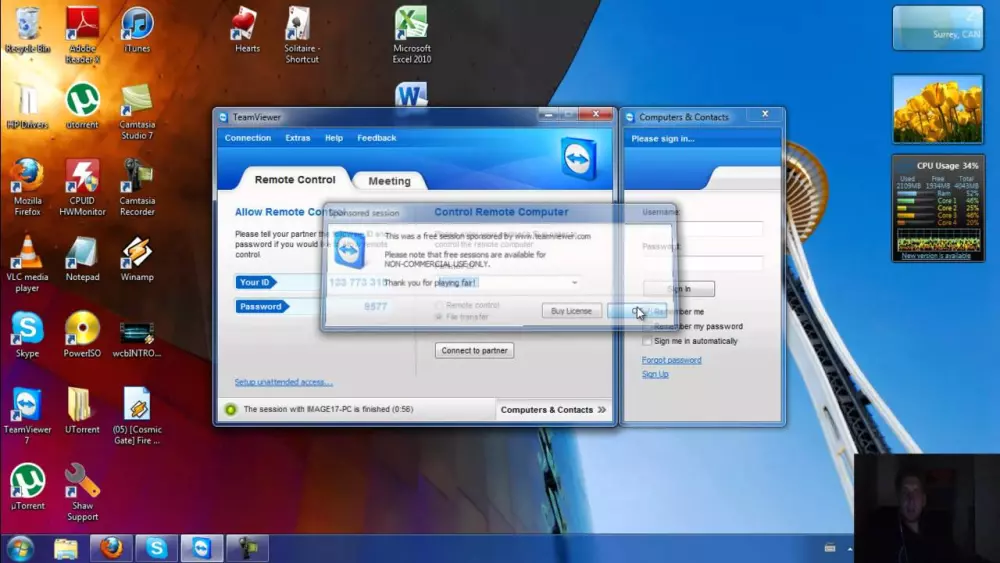Select the Solitaire shortcut icon
Image resolution: width=1000 pixels, height=563 pixels.
tap(302, 34)
